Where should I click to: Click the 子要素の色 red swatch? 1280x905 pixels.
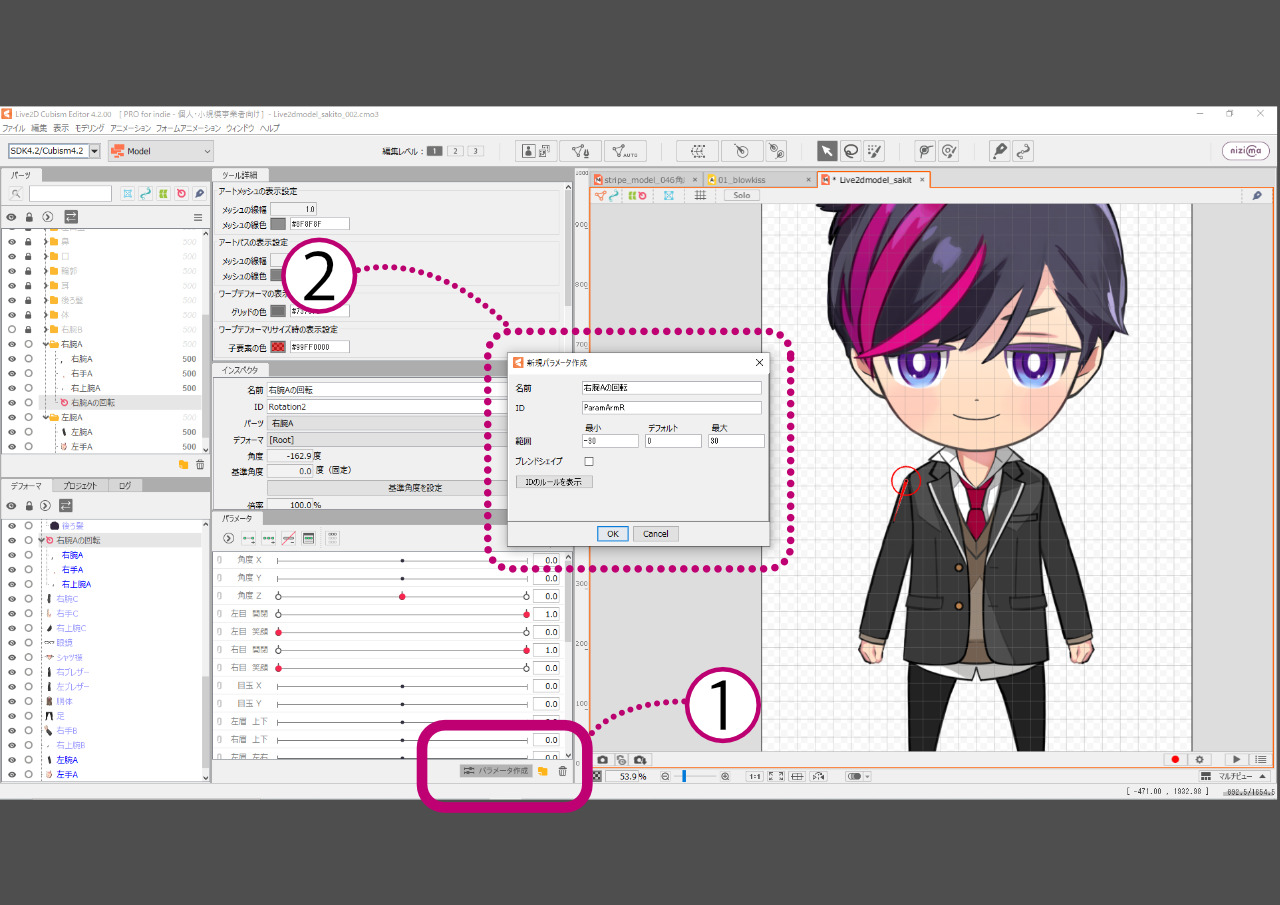click(x=278, y=347)
